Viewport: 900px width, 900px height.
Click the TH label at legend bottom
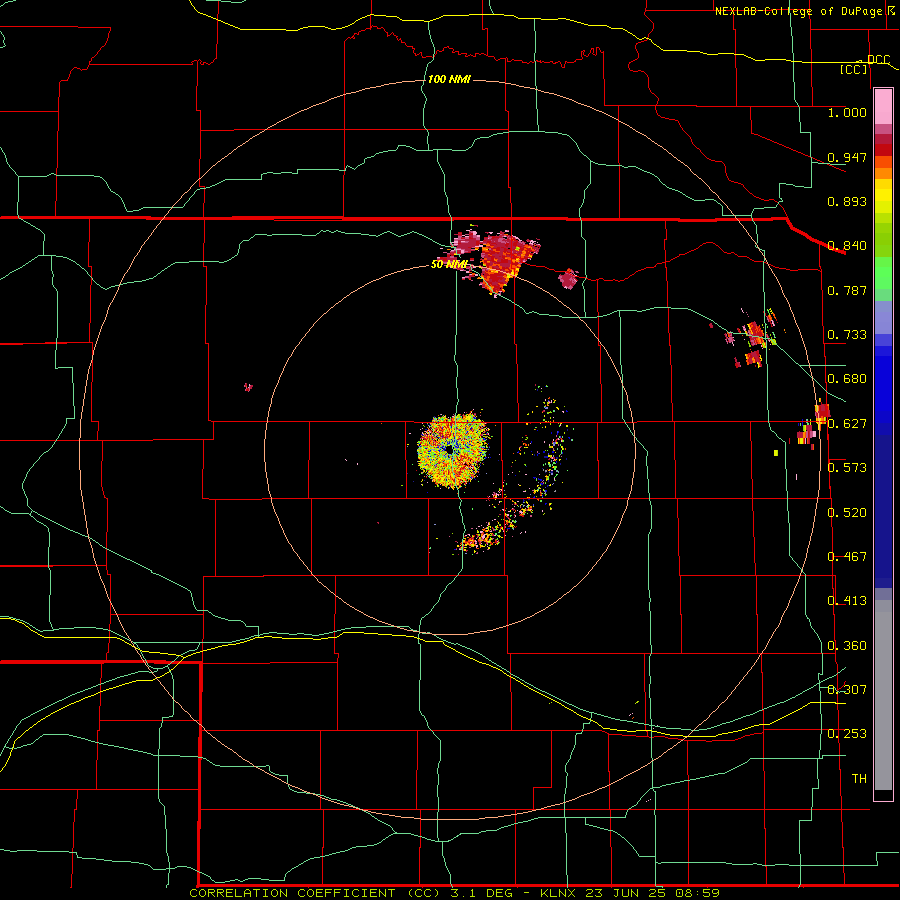point(859,779)
